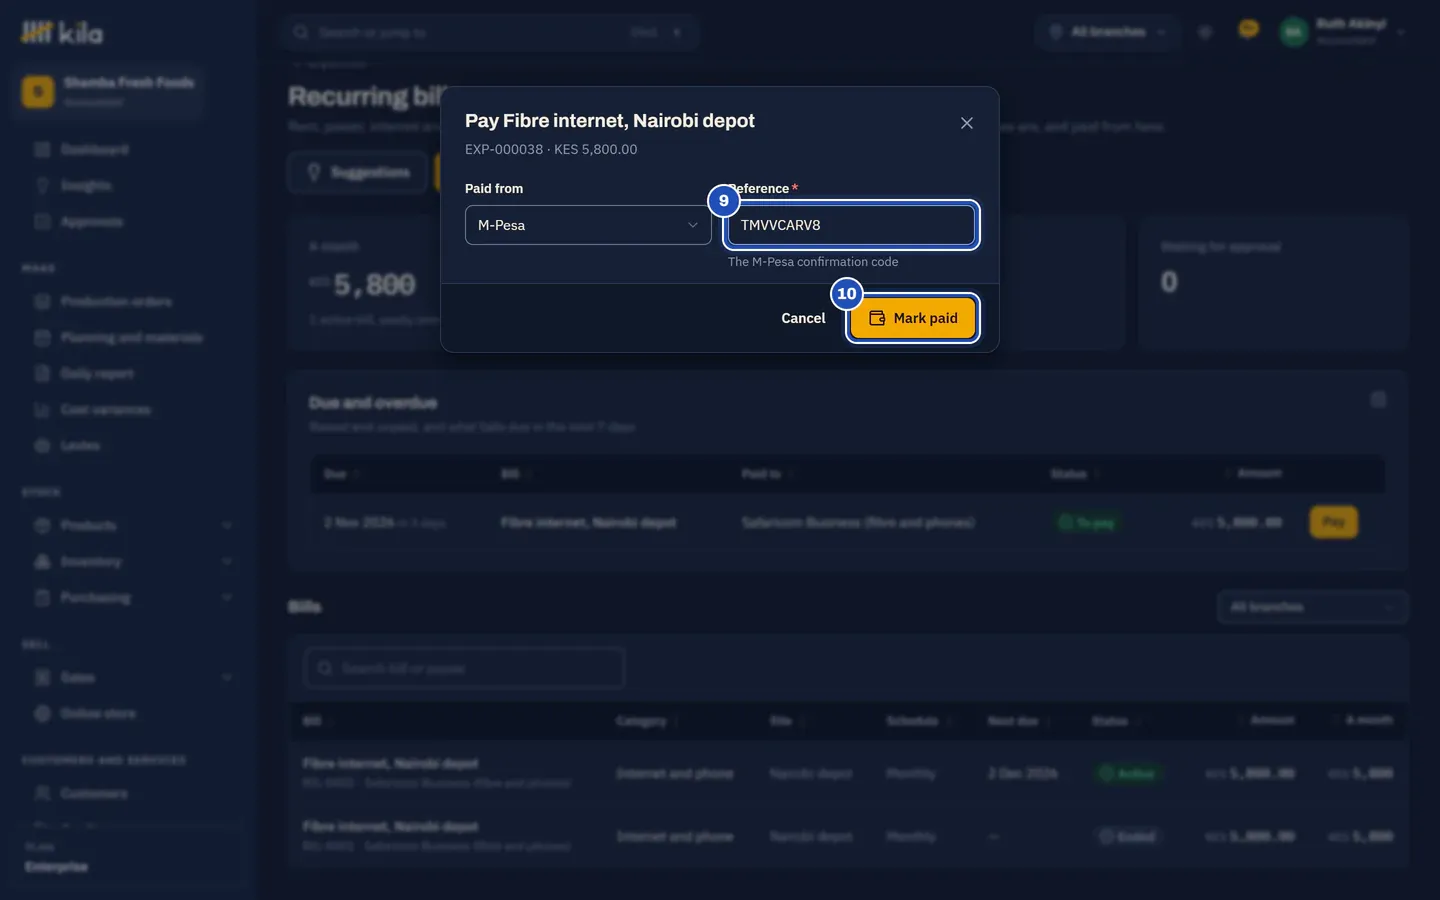Open the Dashboard sidebar icon
Screen dimensions: 1440x900
click(x=42, y=150)
